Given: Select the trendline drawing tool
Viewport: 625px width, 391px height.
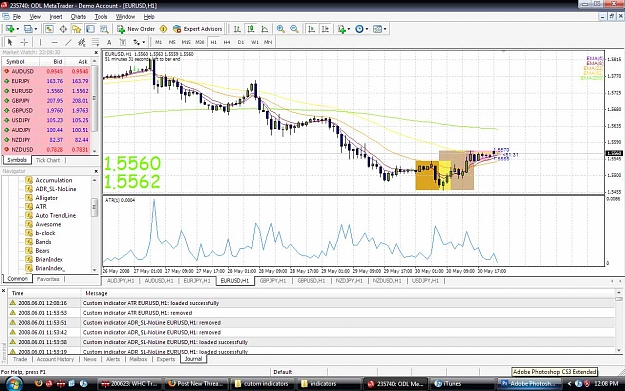Looking at the screenshot, I should tap(68, 42).
